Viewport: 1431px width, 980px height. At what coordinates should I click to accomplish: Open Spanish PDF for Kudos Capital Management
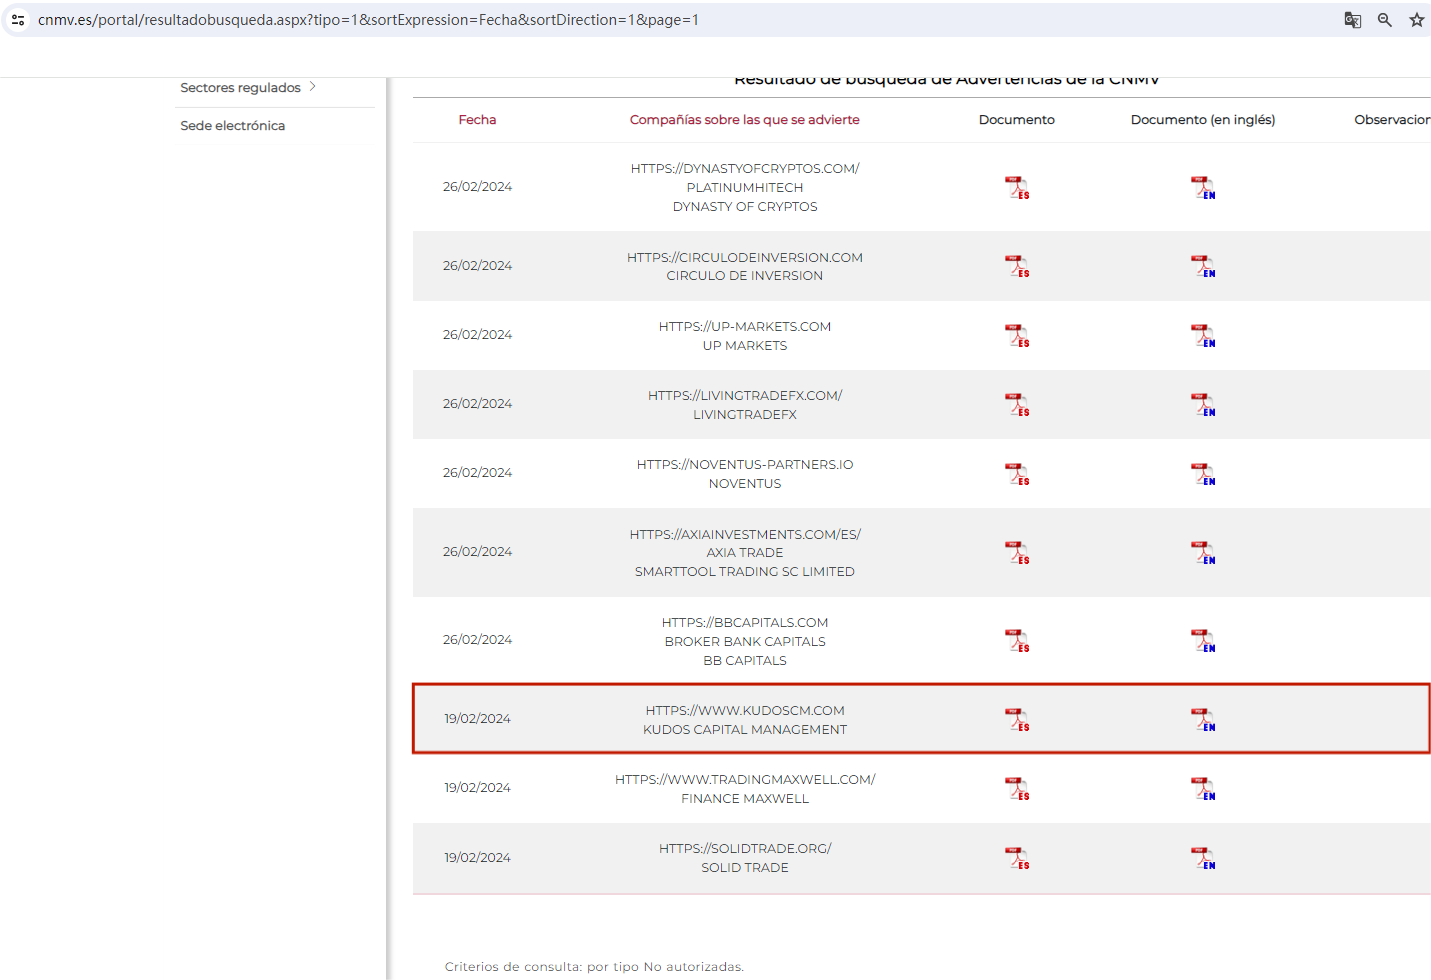tap(1017, 720)
